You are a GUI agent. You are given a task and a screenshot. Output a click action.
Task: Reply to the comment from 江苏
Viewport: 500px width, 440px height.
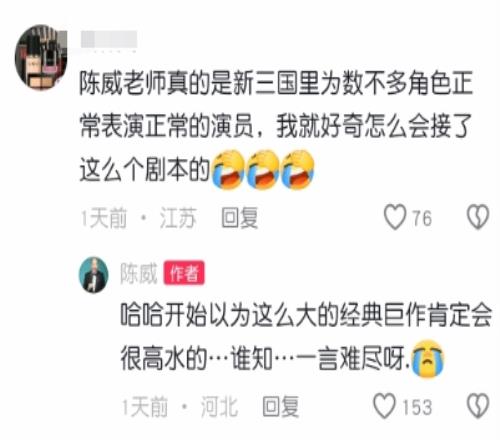(x=240, y=218)
